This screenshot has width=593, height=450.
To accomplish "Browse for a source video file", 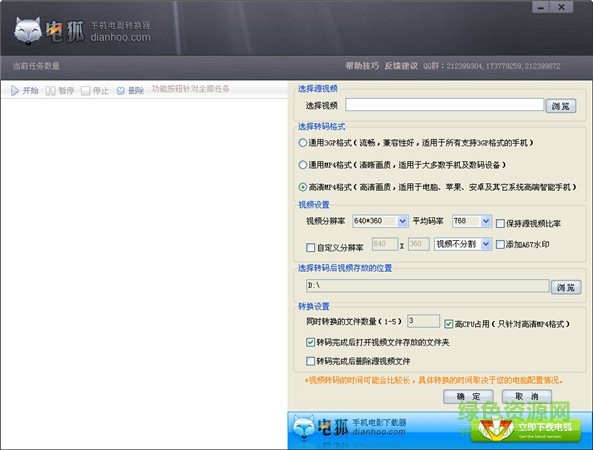I will coord(561,106).
